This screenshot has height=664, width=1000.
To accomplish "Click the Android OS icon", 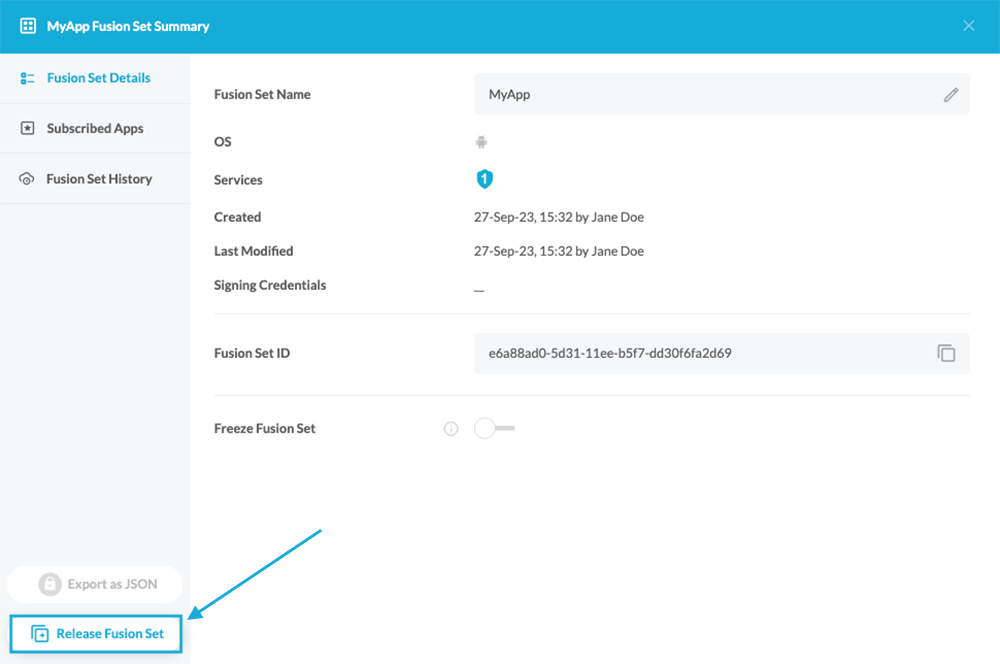I will click(x=481, y=142).
